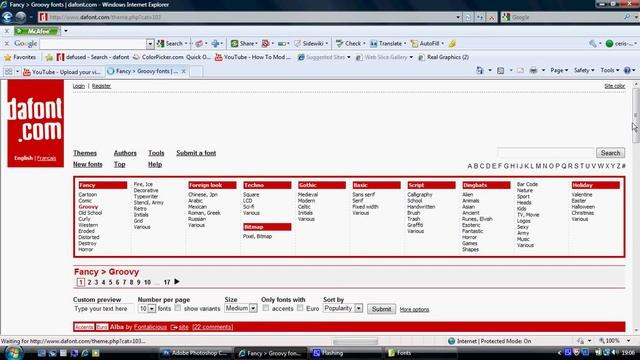Open Adobe Photoshop from the taskbar
The height and width of the screenshot is (360, 640).
pyautogui.click(x=195, y=353)
